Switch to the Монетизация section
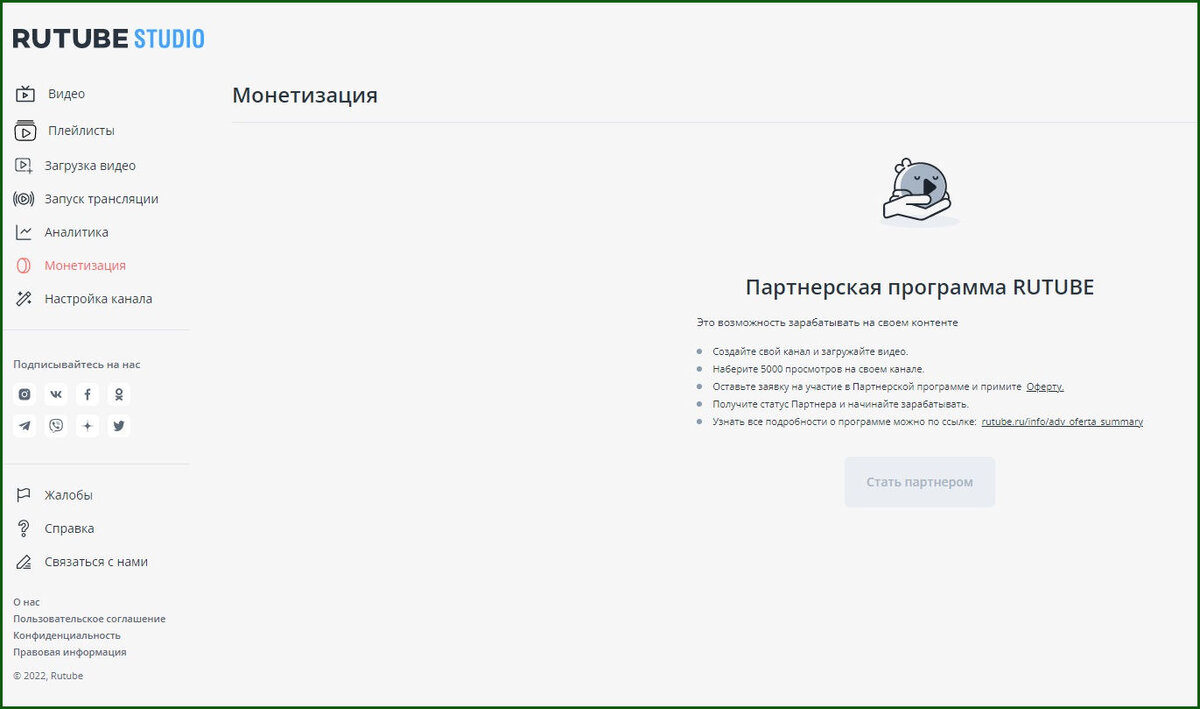The image size is (1200, 709). click(85, 264)
